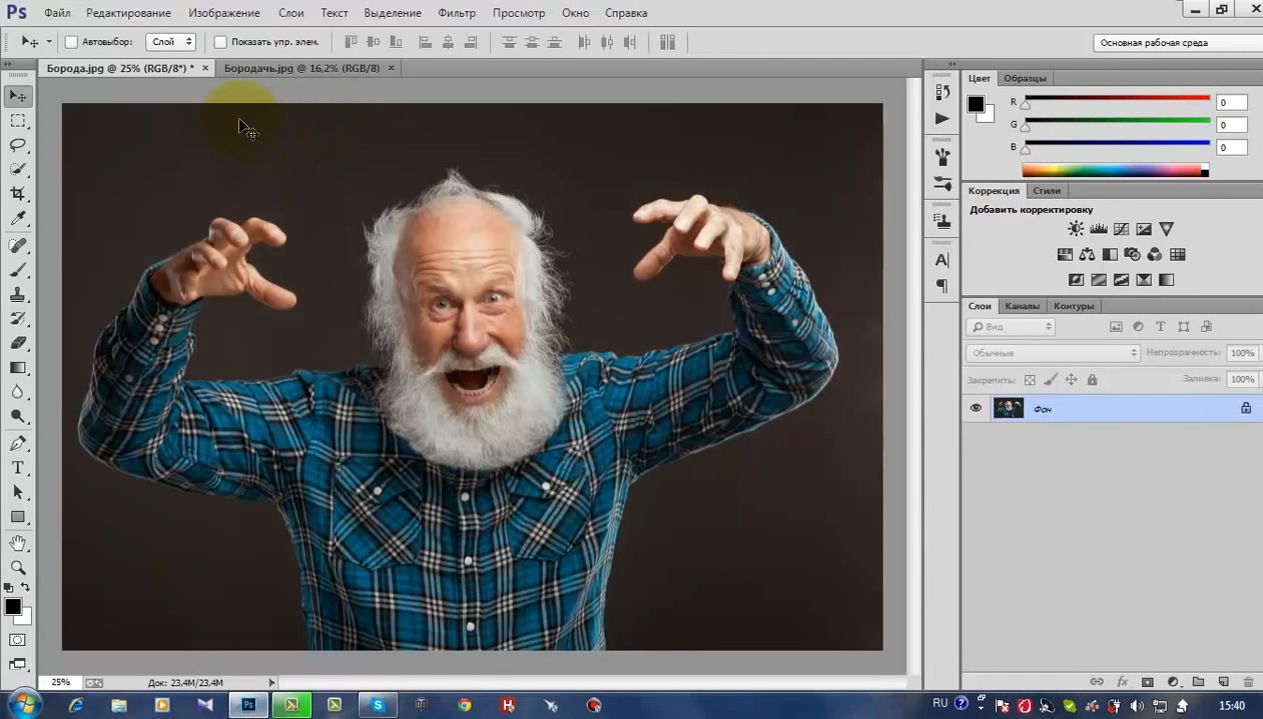Viewport: 1263px width, 719px height.
Task: Select the Zoom tool magnifier
Action: [x=18, y=567]
